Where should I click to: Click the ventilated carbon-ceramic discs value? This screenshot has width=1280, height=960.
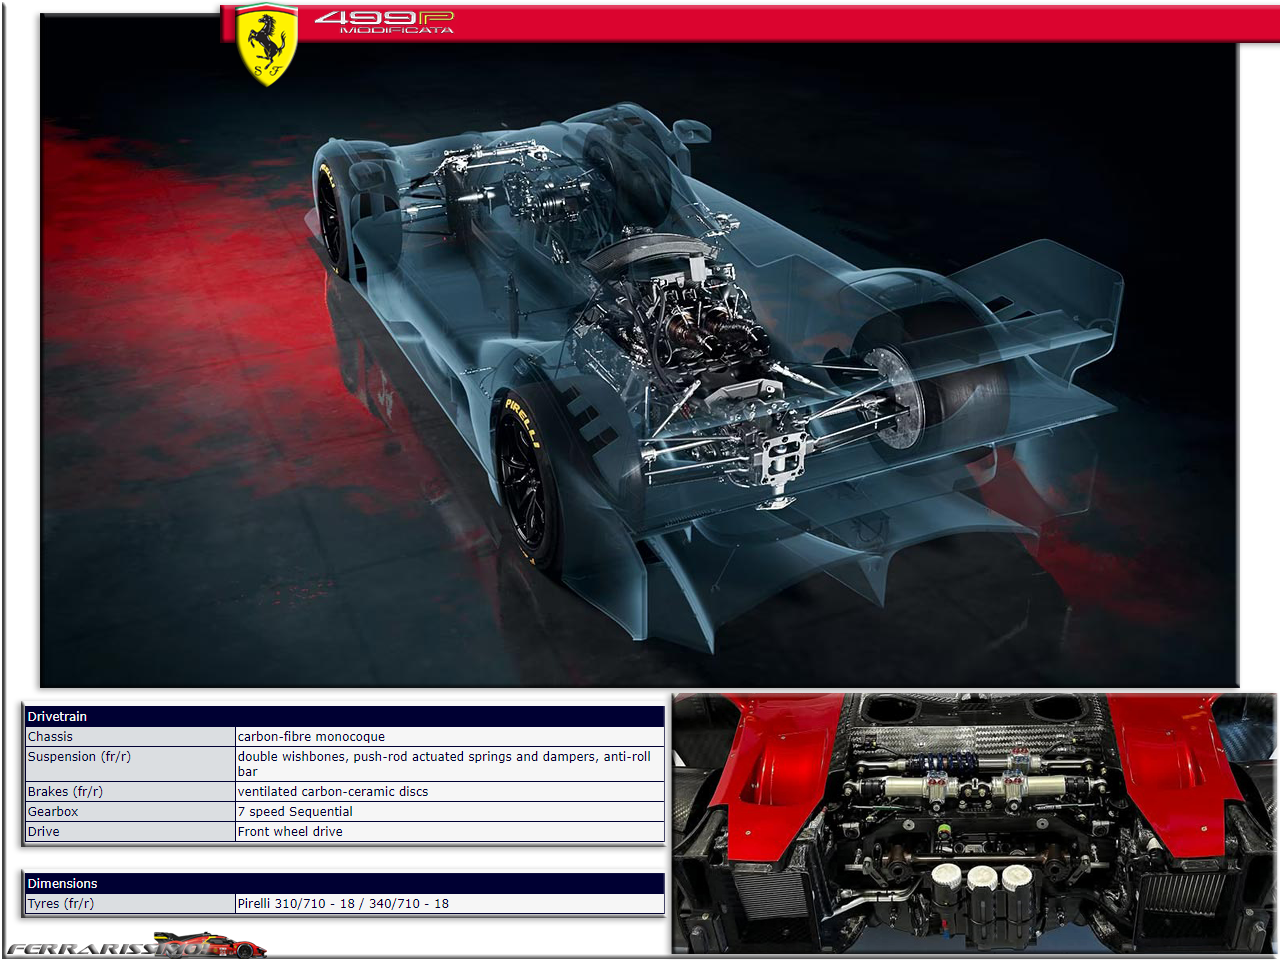[x=333, y=791]
